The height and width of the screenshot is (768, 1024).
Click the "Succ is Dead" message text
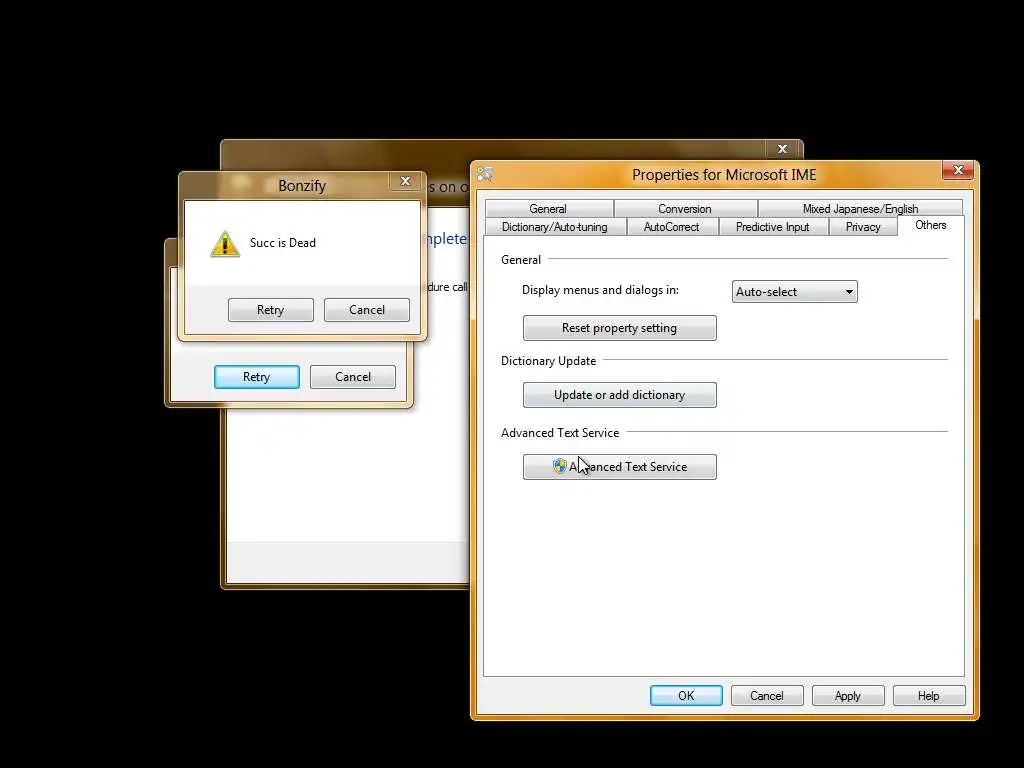(x=283, y=243)
